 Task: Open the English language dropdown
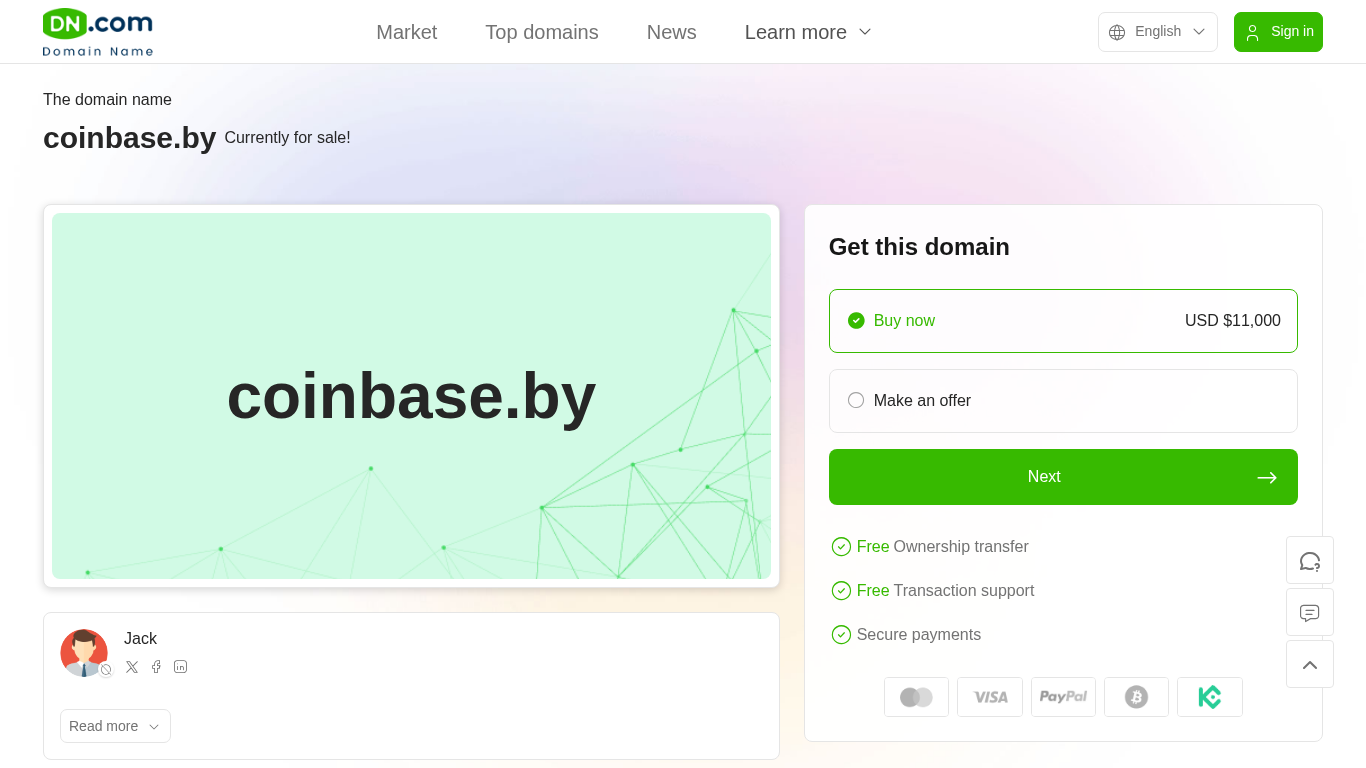pos(1157,32)
